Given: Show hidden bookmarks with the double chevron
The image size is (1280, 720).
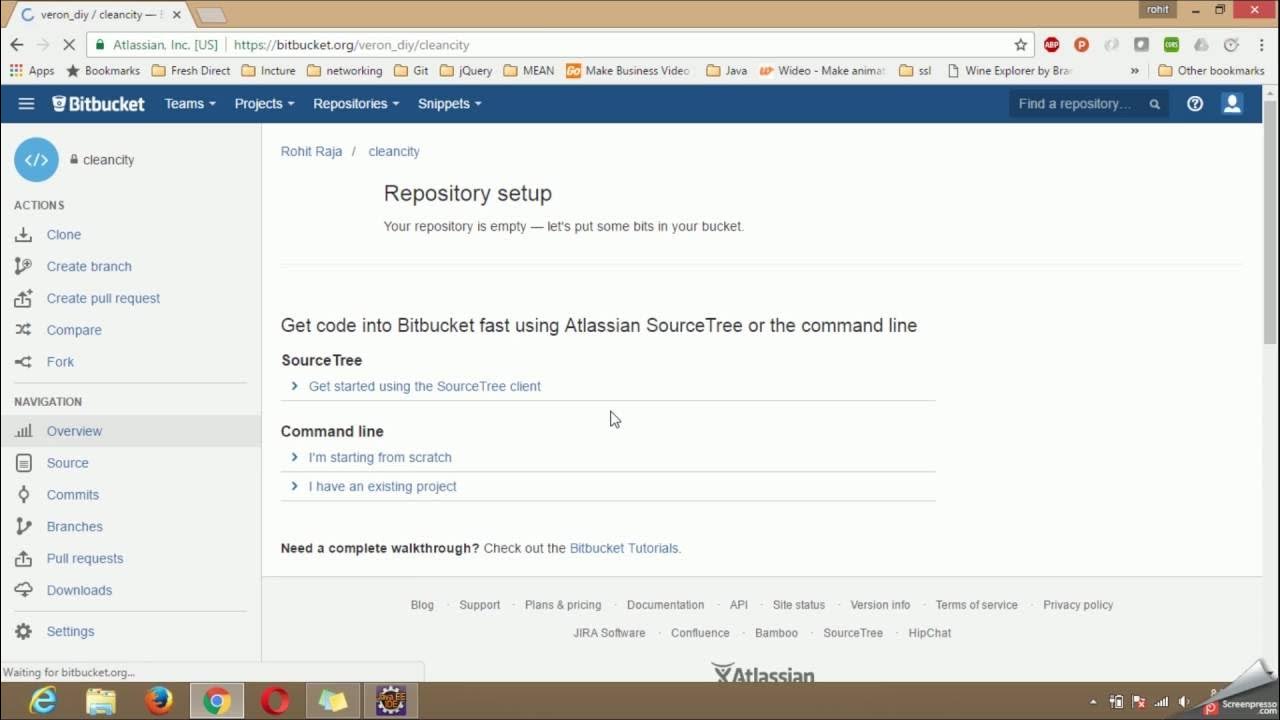Looking at the screenshot, I should coord(1134,71).
